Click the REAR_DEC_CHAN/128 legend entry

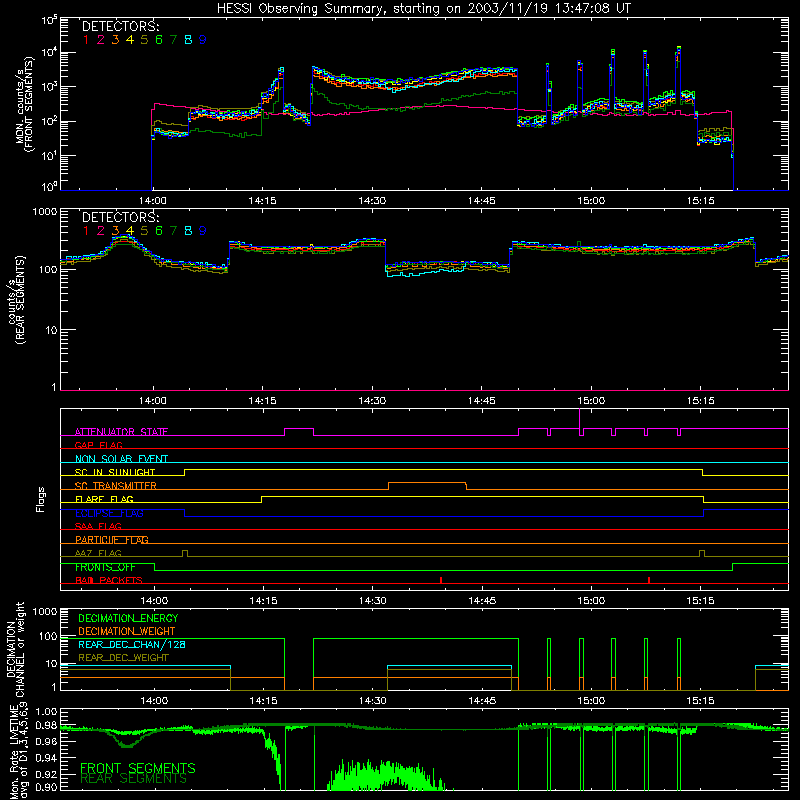(132, 644)
